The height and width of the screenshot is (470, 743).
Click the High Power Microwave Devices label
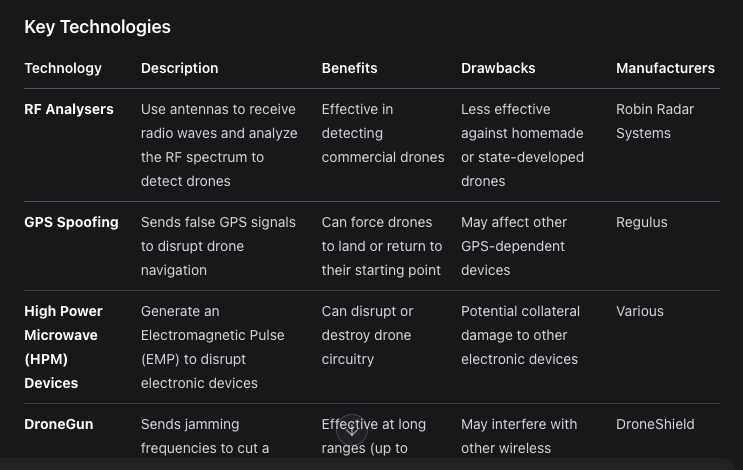coord(63,347)
